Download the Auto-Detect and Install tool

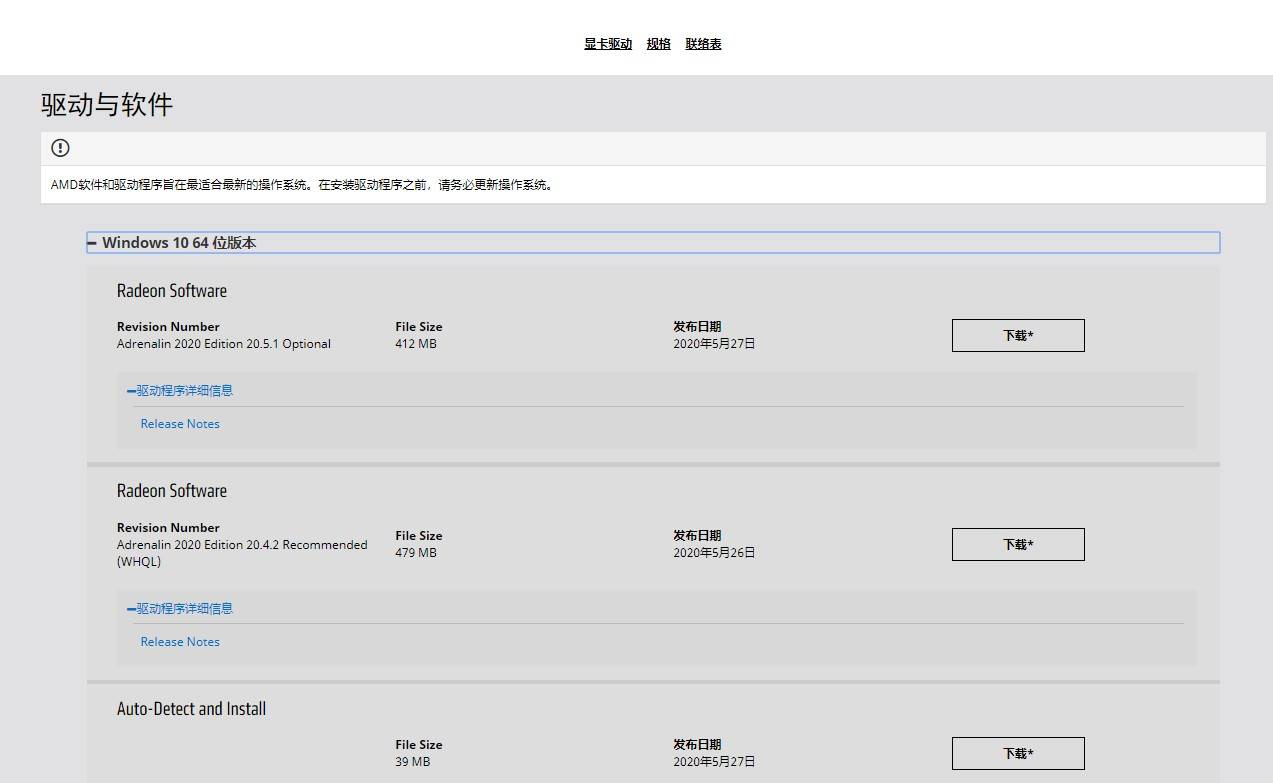tap(1018, 753)
